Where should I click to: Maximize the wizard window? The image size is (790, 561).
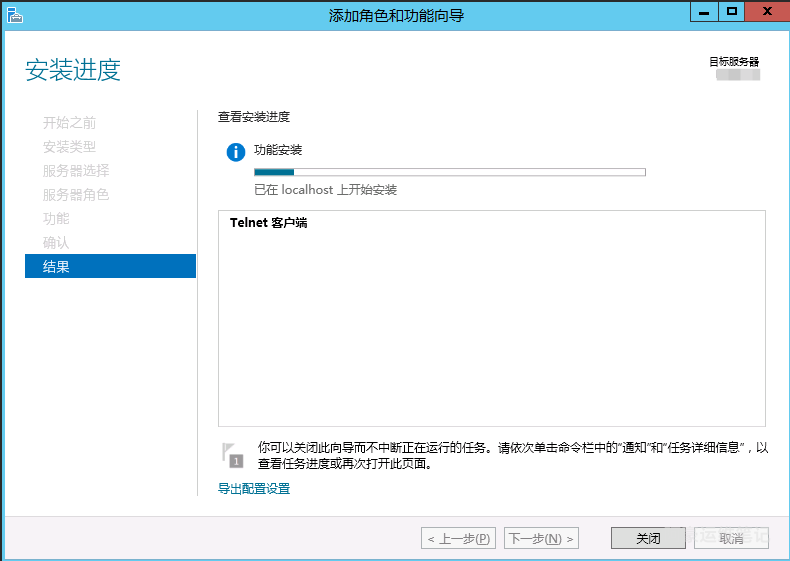click(732, 11)
